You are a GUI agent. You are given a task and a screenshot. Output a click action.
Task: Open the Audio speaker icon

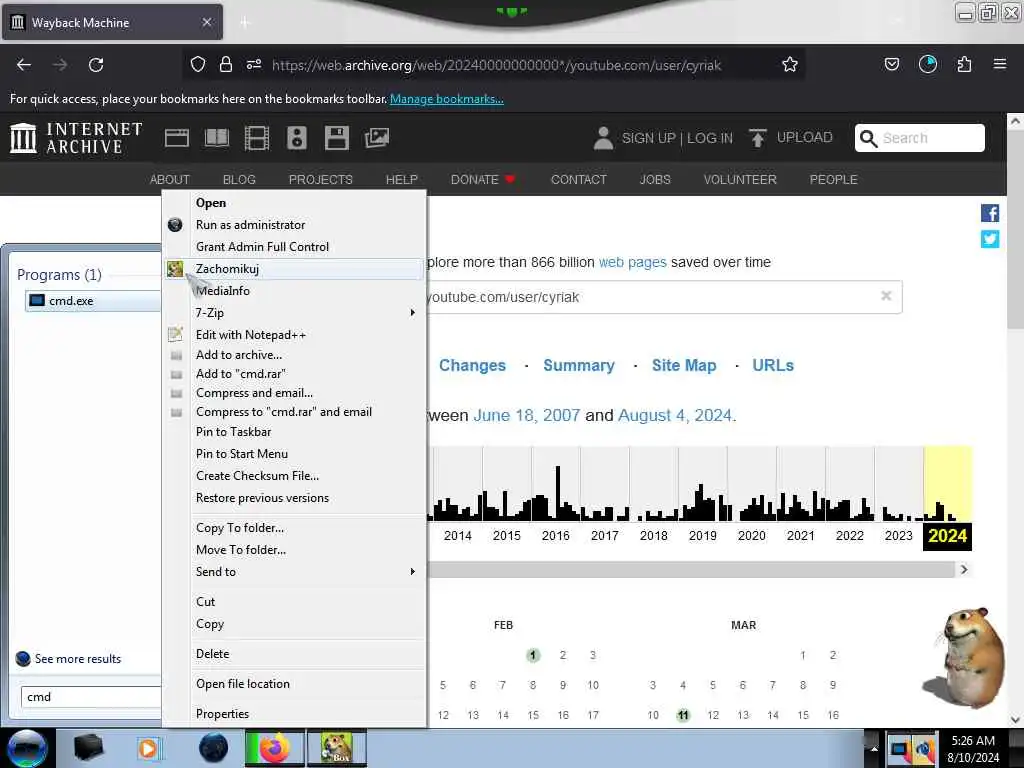click(x=296, y=138)
